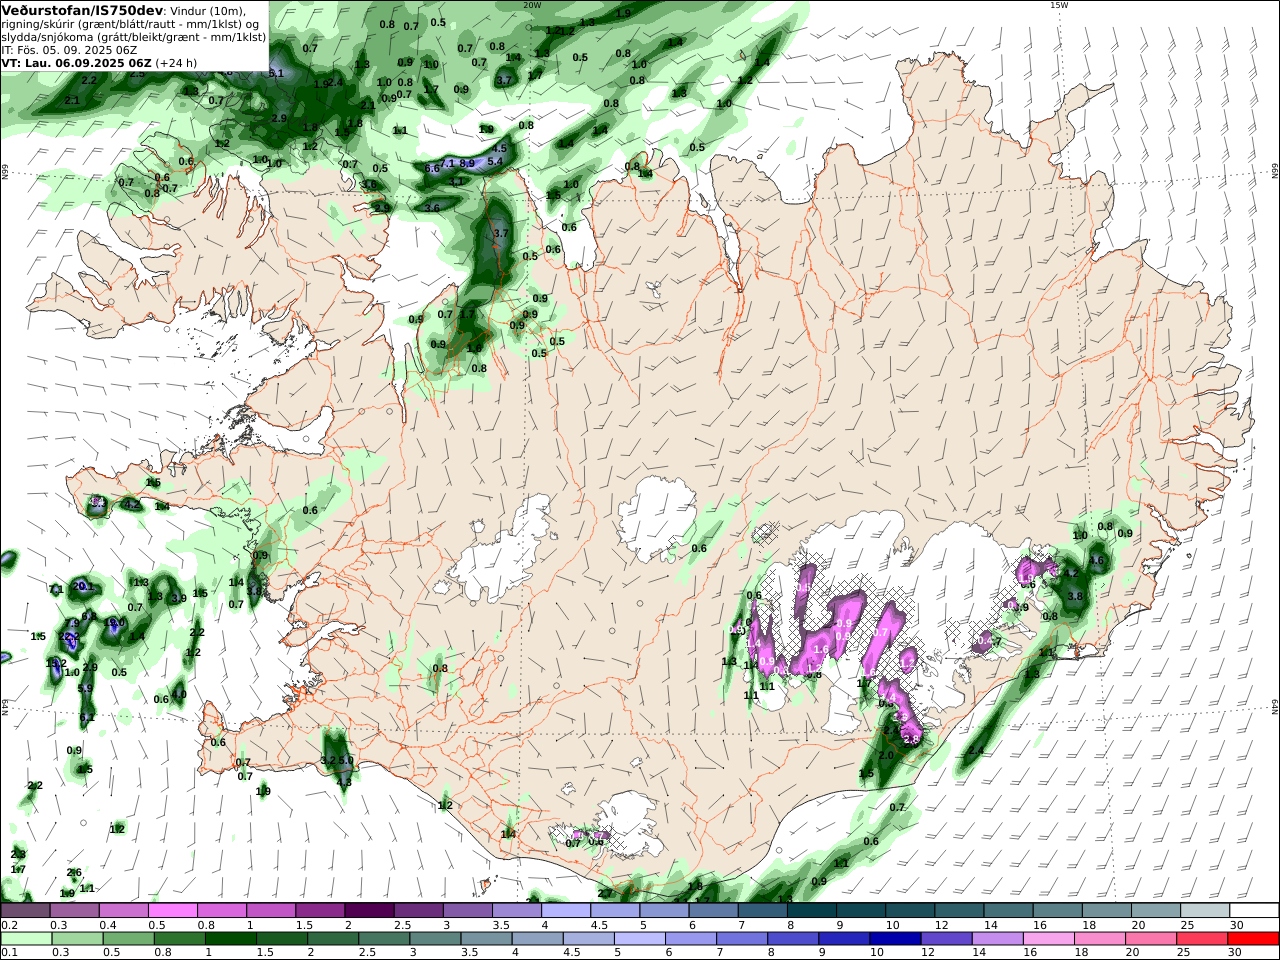1280x960 pixels.
Task: Click the '15W' longitude label
Action: [1059, 5]
